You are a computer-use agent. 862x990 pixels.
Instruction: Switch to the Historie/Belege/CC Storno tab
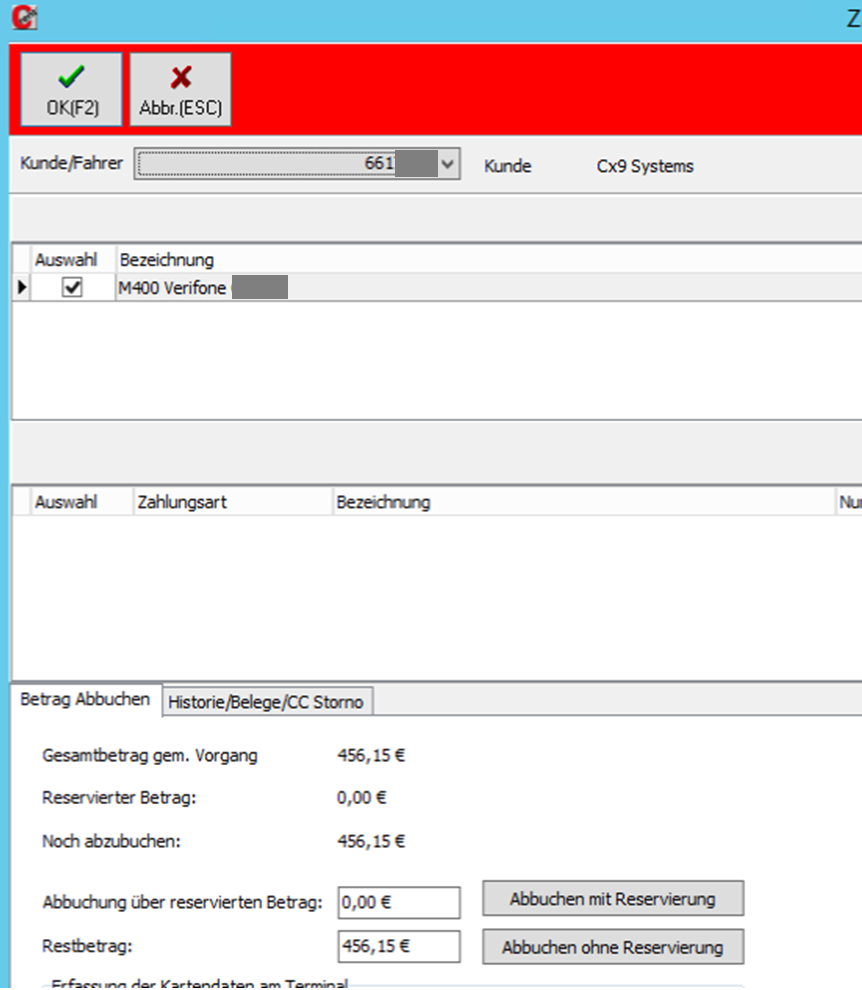click(x=268, y=703)
